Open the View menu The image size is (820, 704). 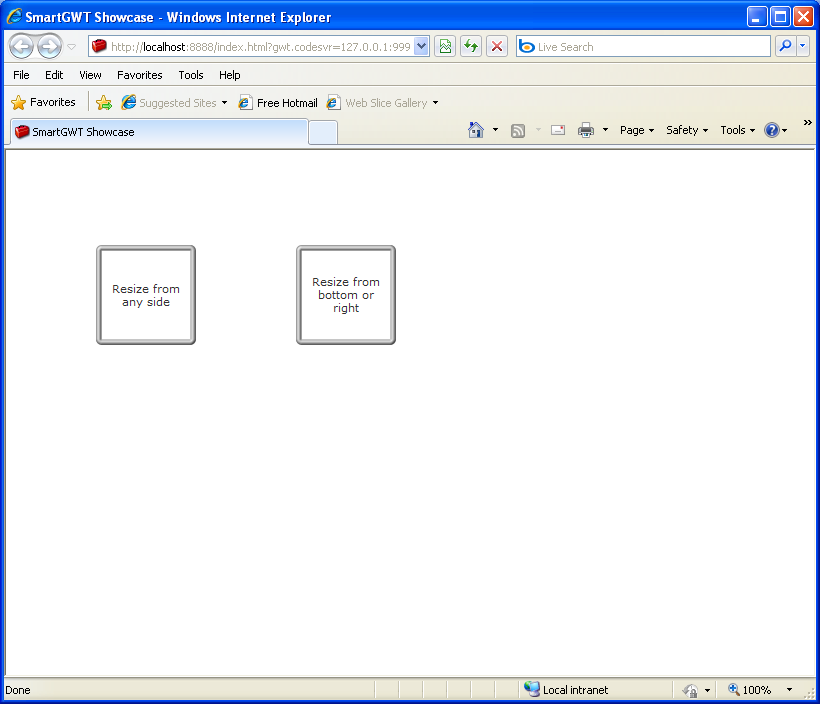[90, 75]
